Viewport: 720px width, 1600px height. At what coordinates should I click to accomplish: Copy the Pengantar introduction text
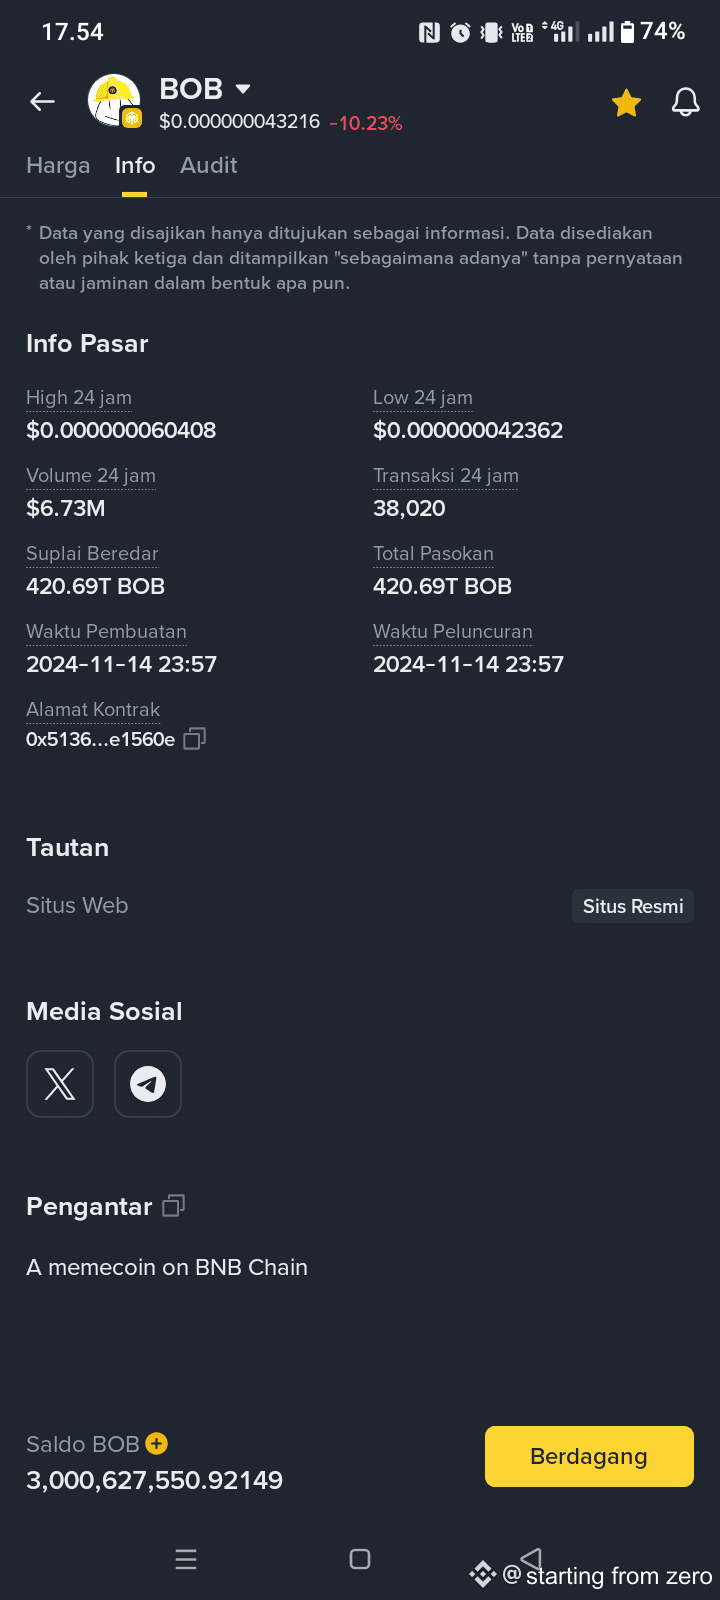[x=173, y=1206]
